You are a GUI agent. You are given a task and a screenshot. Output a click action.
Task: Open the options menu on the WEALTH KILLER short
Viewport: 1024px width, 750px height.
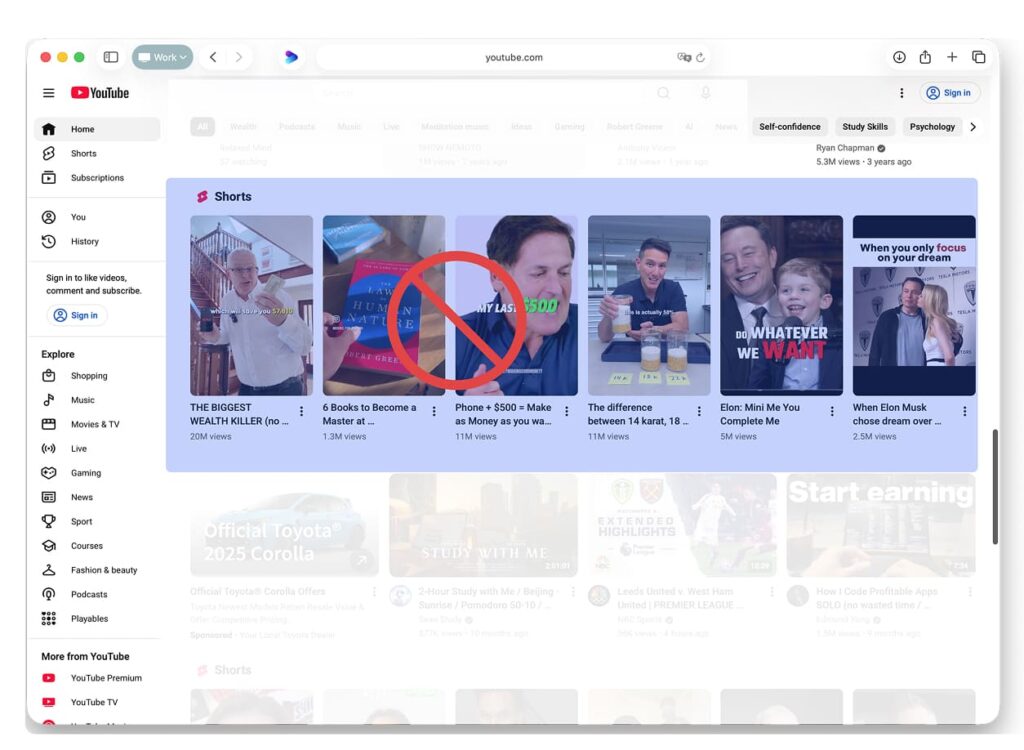(x=303, y=410)
